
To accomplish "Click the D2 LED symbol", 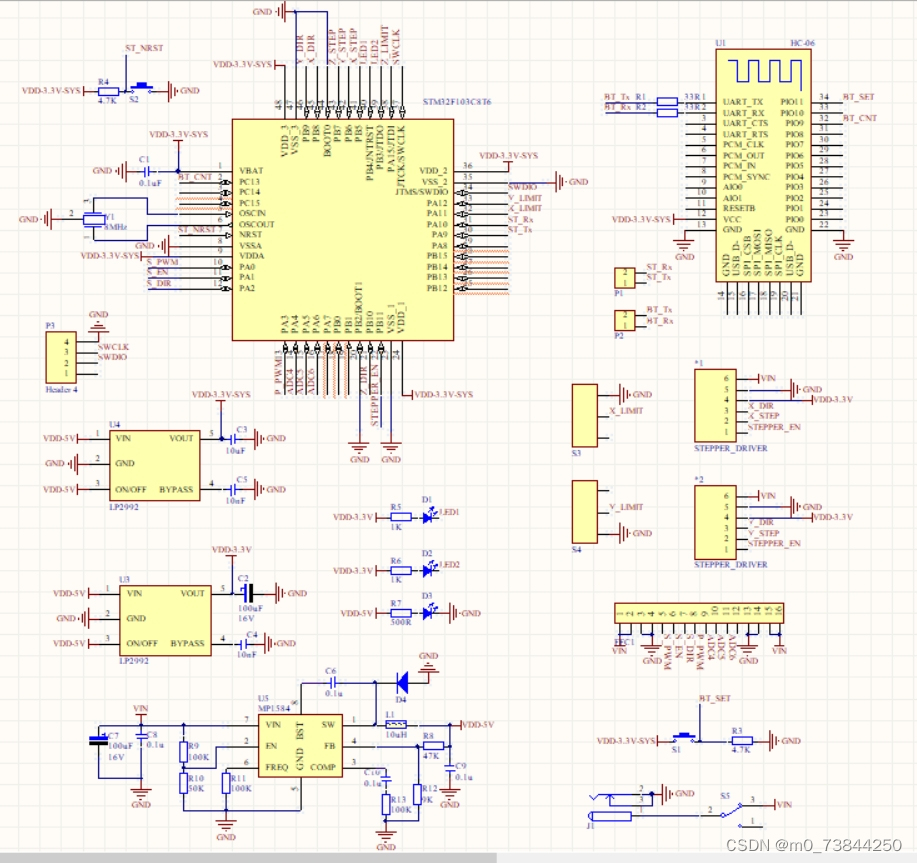I will point(430,569).
